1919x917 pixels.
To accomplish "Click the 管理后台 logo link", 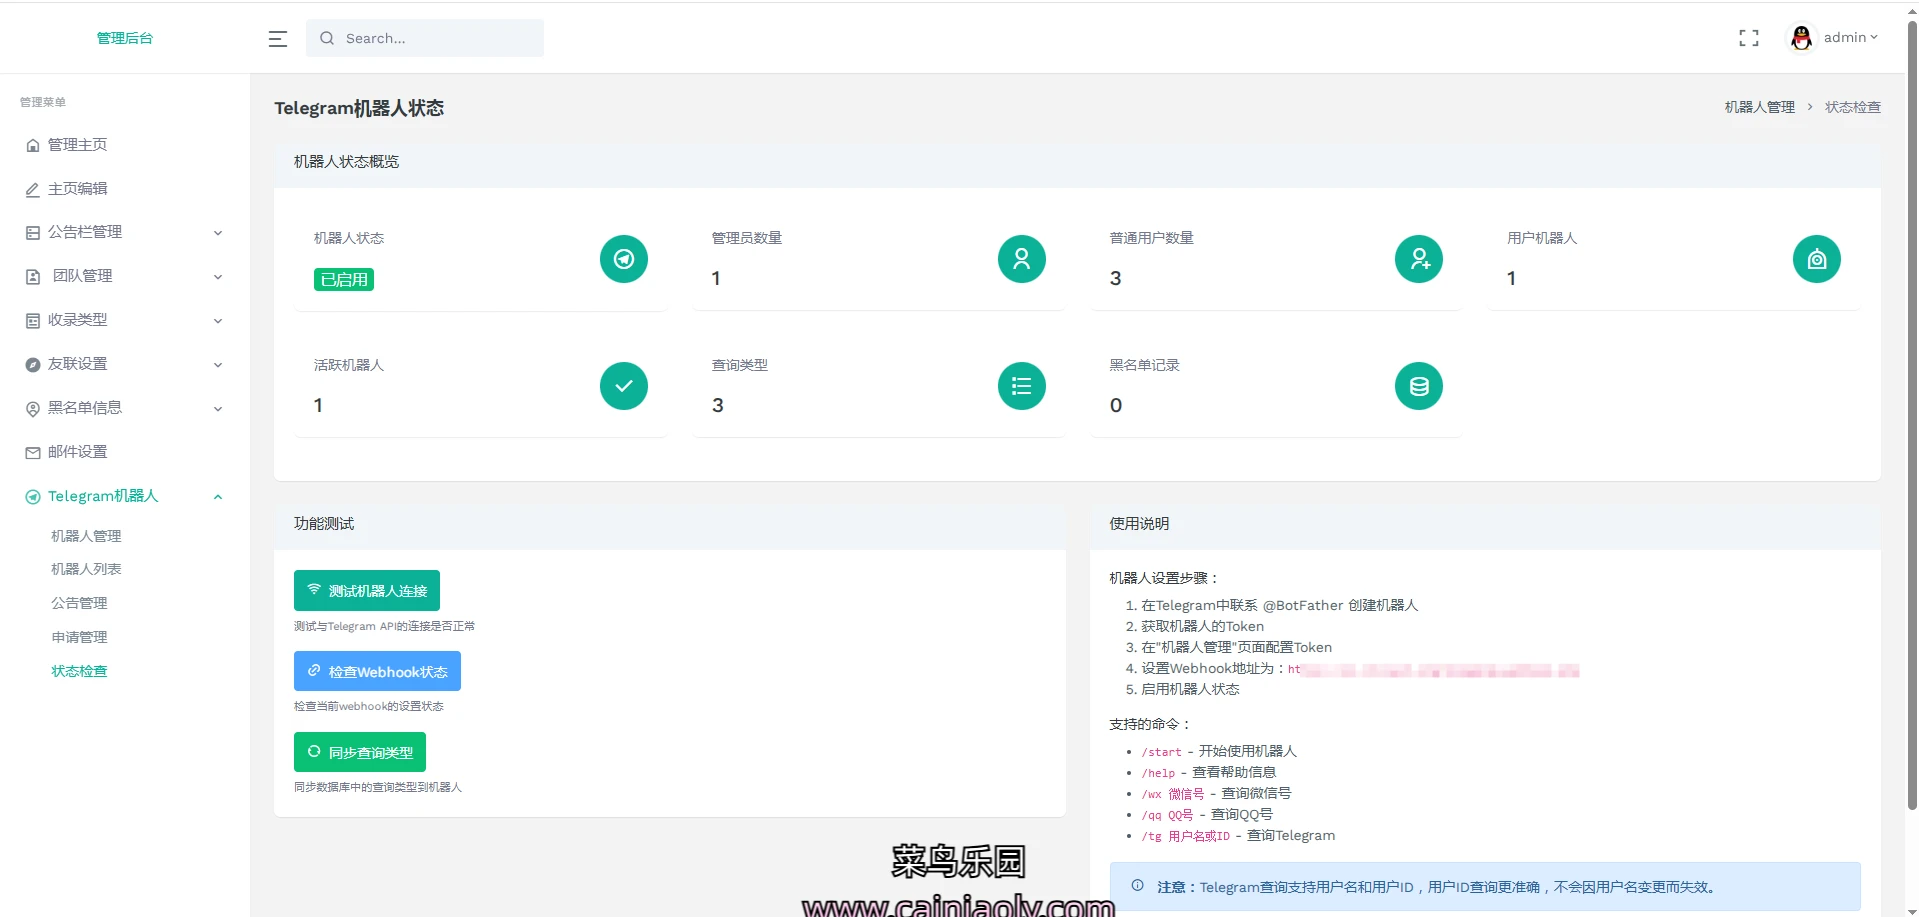I will pyautogui.click(x=125, y=38).
